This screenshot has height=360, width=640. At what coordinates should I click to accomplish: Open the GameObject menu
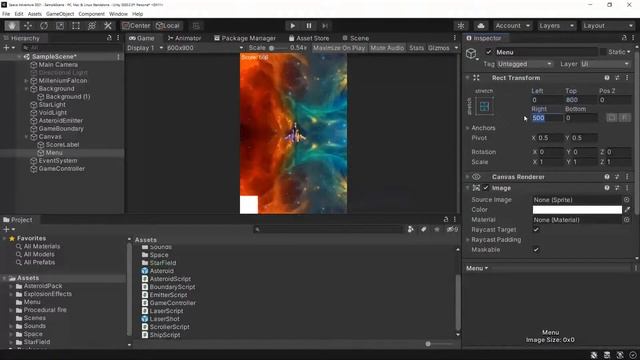click(x=60, y=14)
